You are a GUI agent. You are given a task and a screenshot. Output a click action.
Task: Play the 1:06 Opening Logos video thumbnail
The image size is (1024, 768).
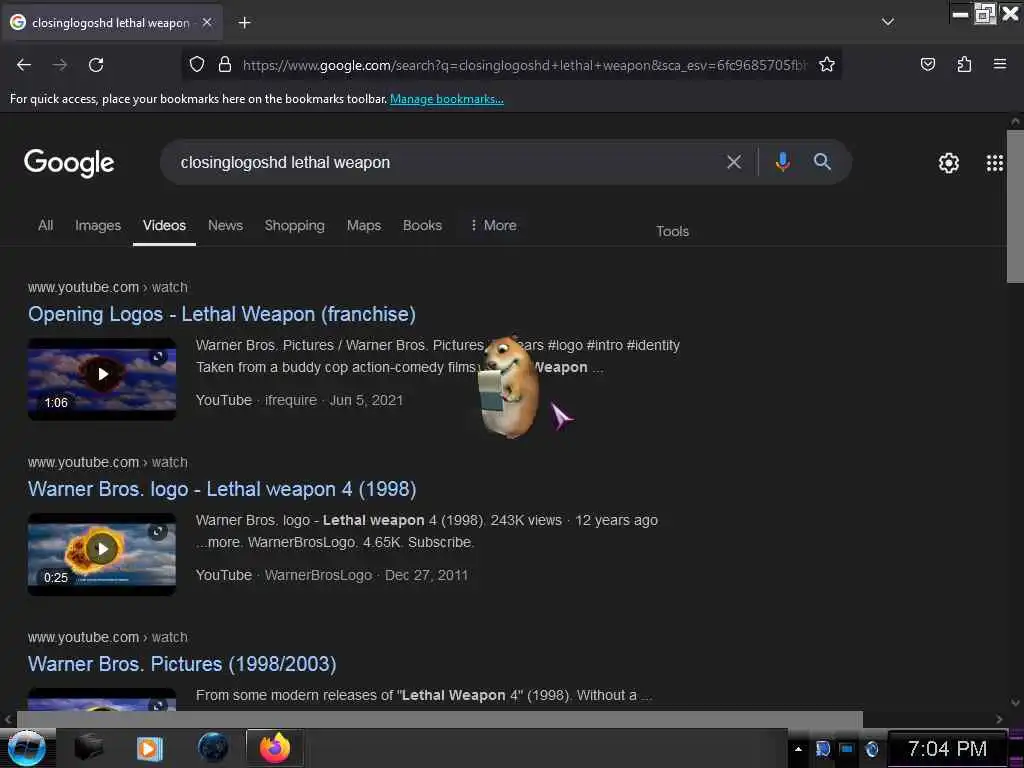point(102,379)
